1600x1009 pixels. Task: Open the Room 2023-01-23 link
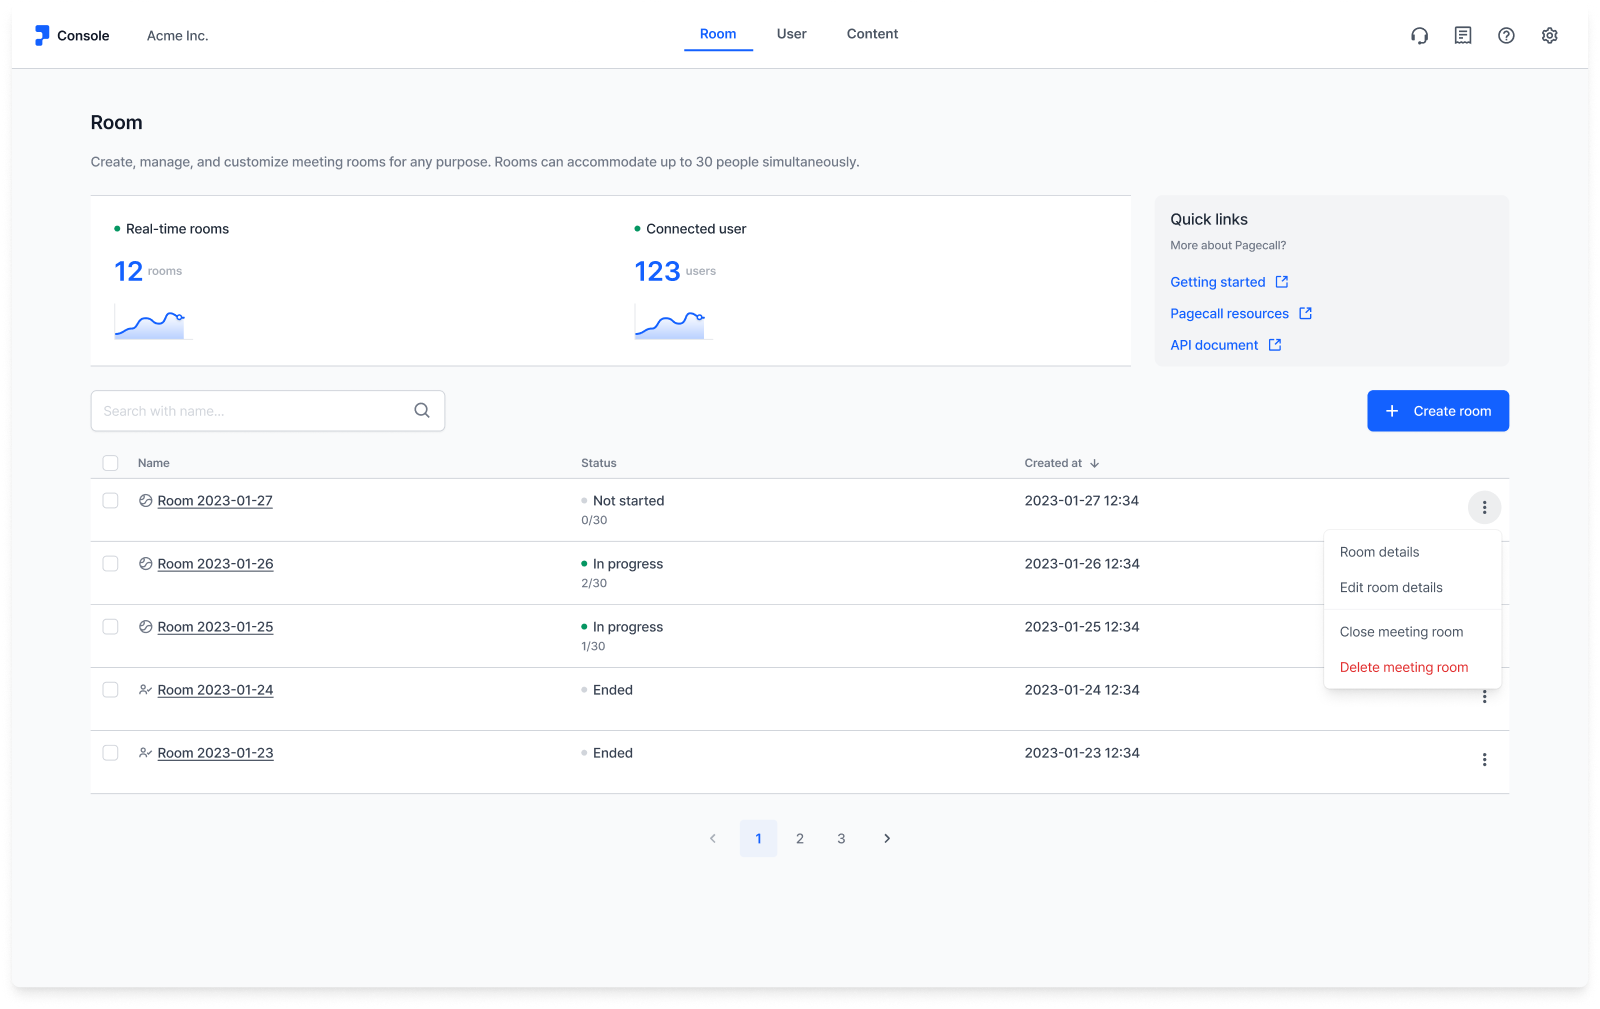215,753
